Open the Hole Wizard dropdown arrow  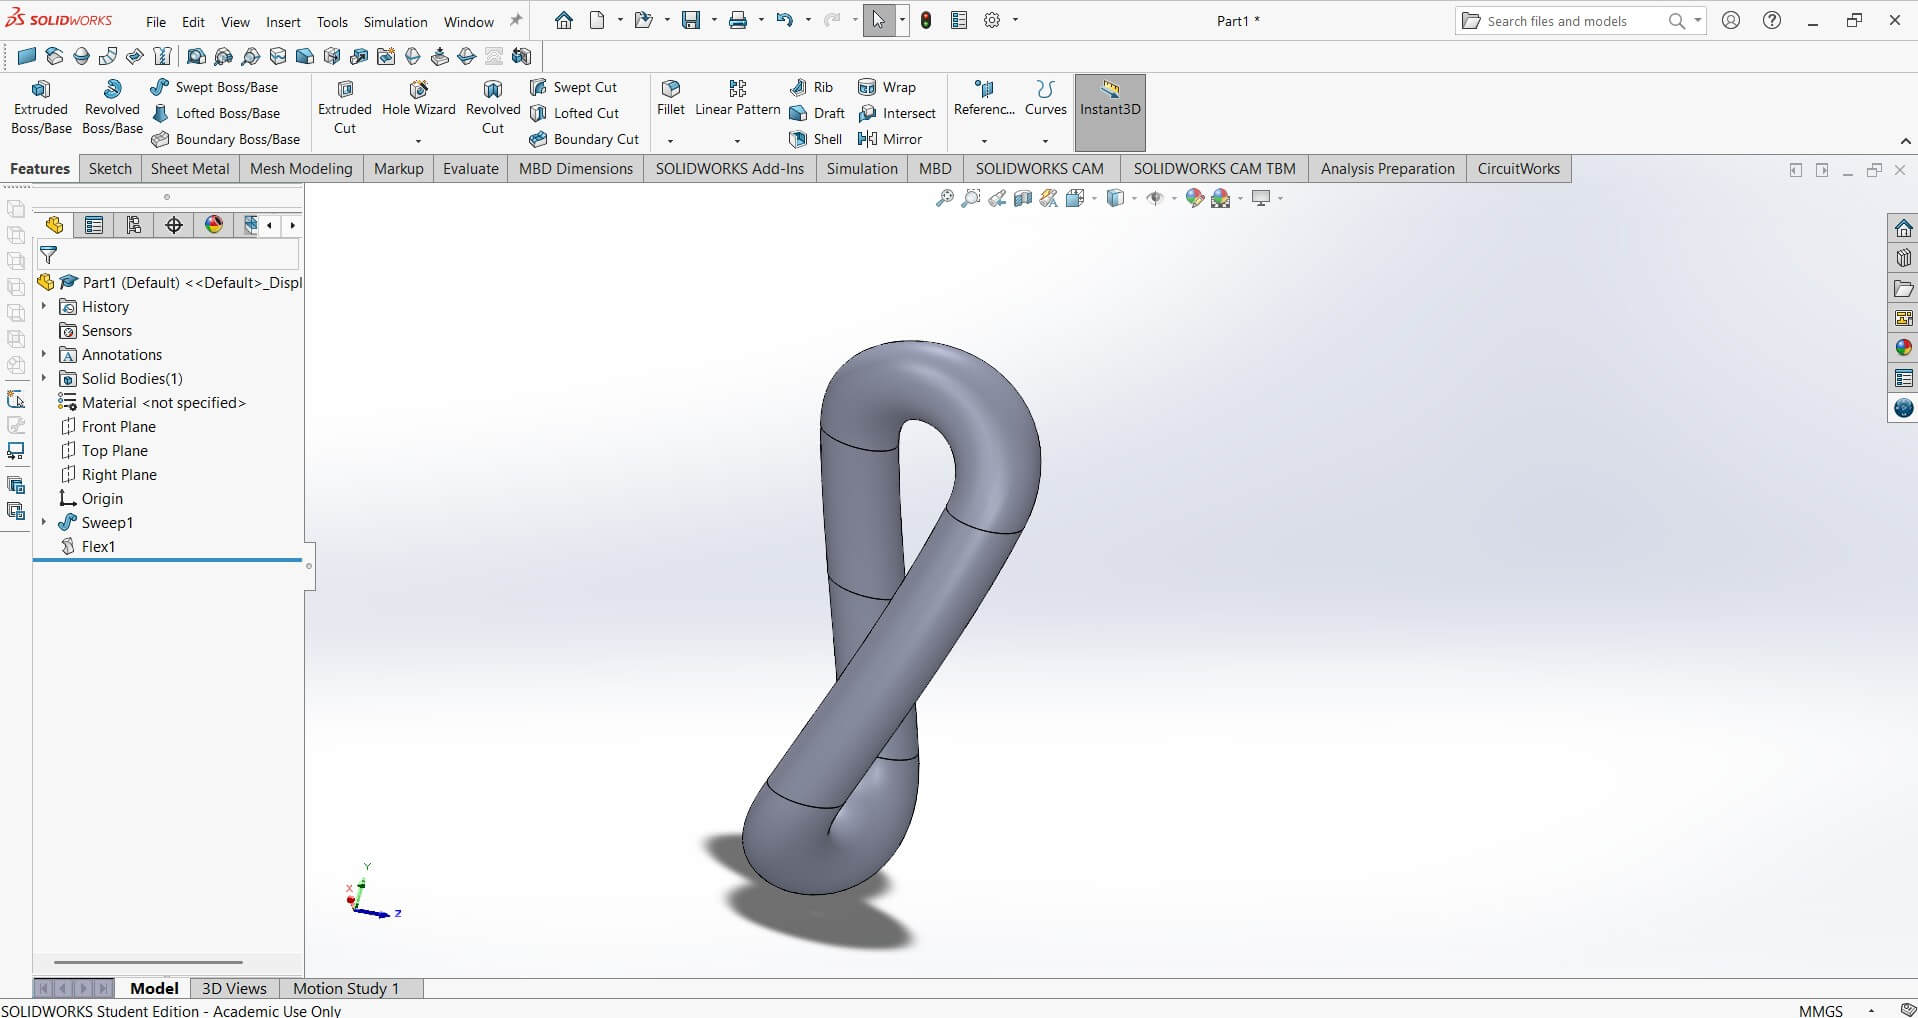click(x=418, y=141)
